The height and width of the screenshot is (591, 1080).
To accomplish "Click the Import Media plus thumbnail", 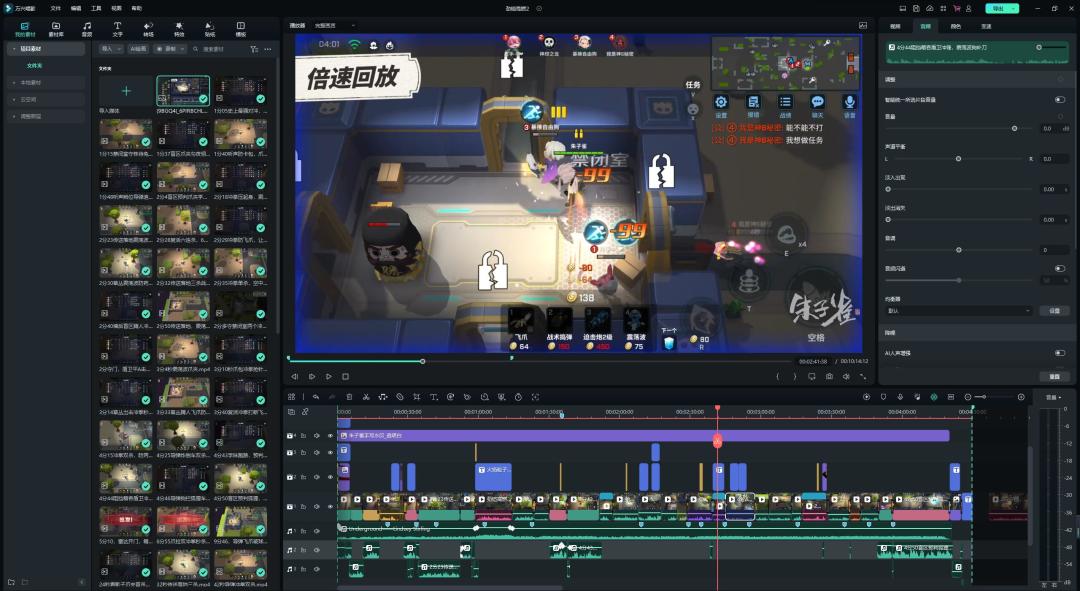I will [x=125, y=91].
